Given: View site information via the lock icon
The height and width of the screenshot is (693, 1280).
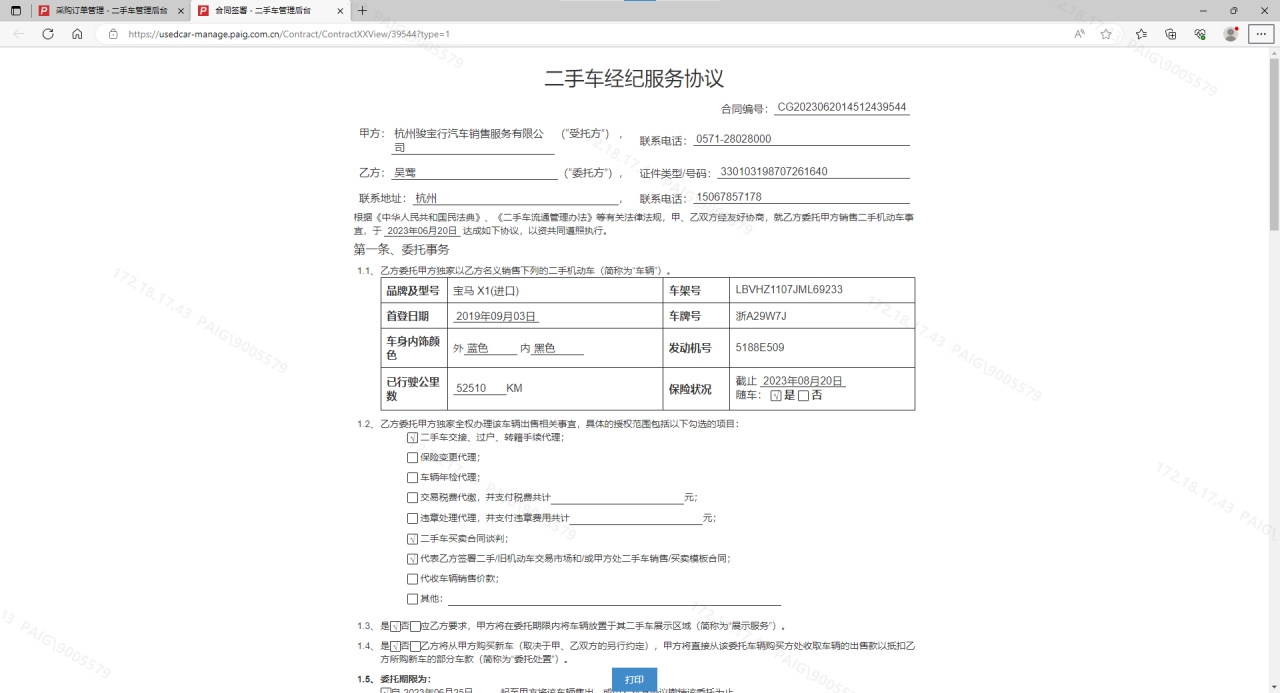Looking at the screenshot, I should coord(113,34).
